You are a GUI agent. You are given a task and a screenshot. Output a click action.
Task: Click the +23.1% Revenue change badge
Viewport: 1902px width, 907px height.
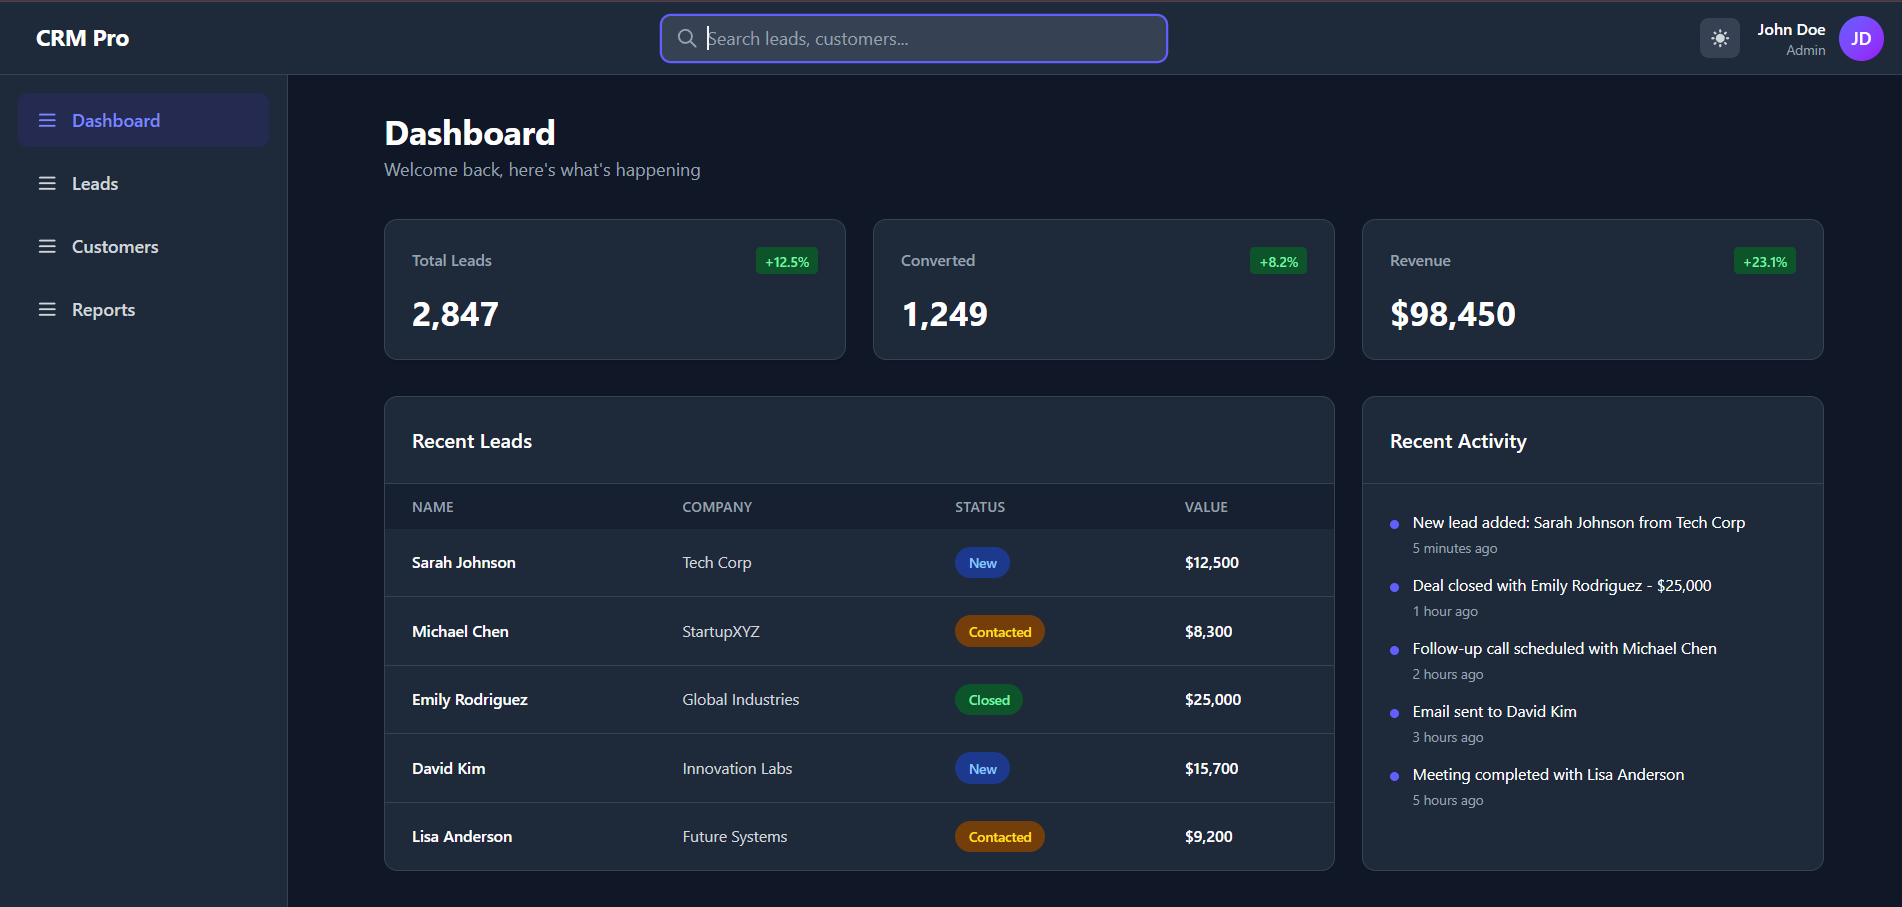point(1764,262)
